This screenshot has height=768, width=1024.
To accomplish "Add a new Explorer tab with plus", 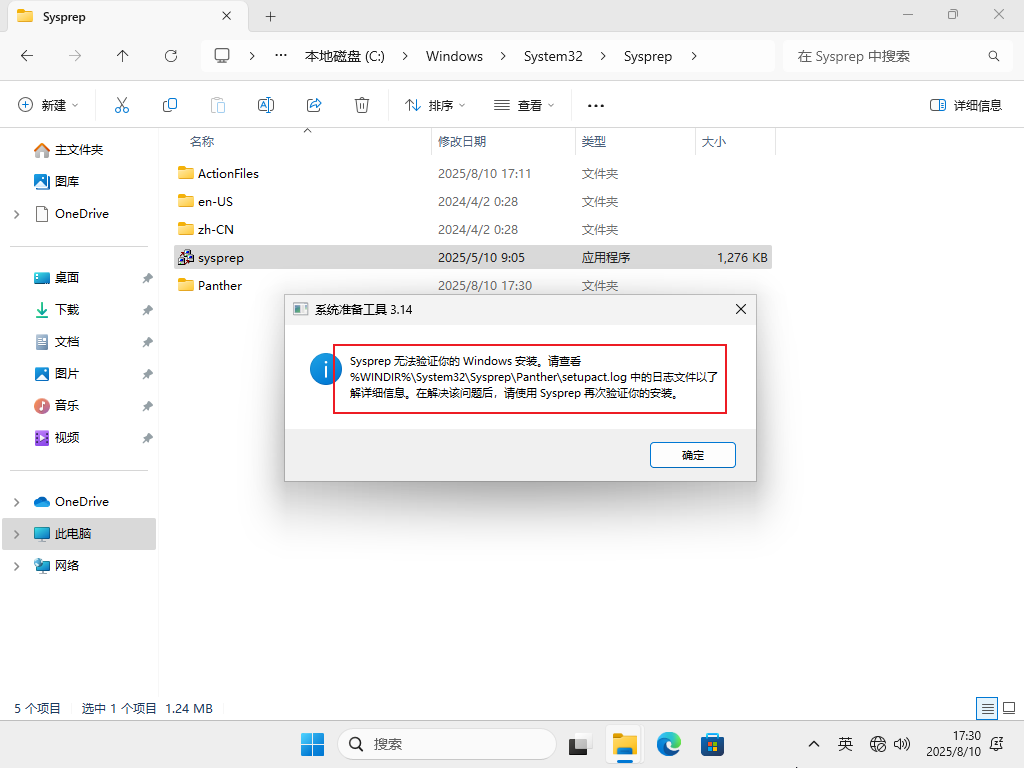I will pyautogui.click(x=270, y=17).
